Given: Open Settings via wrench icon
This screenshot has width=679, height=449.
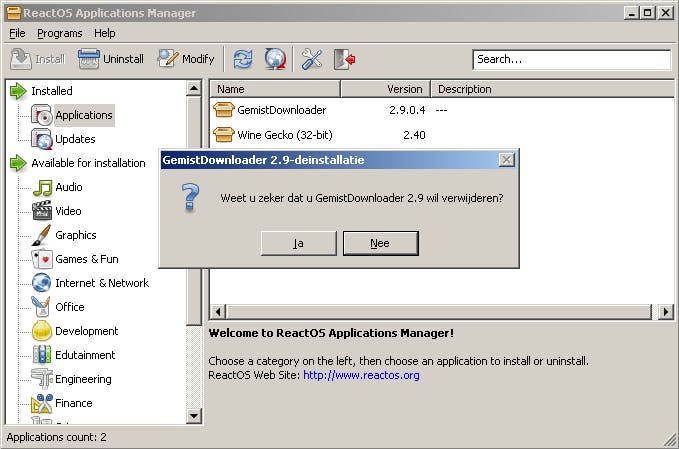Looking at the screenshot, I should pyautogui.click(x=312, y=59).
